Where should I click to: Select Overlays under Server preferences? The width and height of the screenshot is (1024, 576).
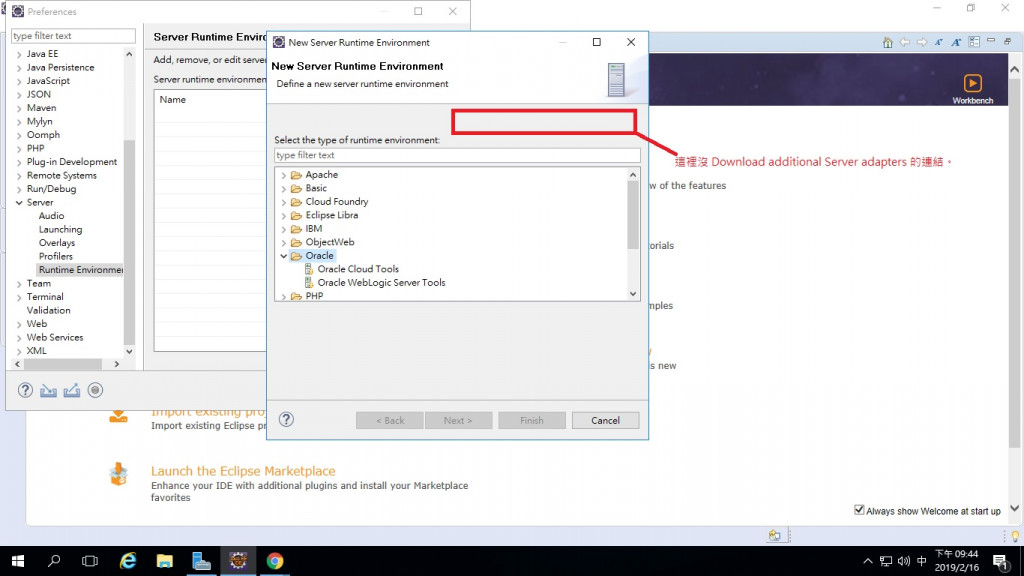pyautogui.click(x=57, y=242)
